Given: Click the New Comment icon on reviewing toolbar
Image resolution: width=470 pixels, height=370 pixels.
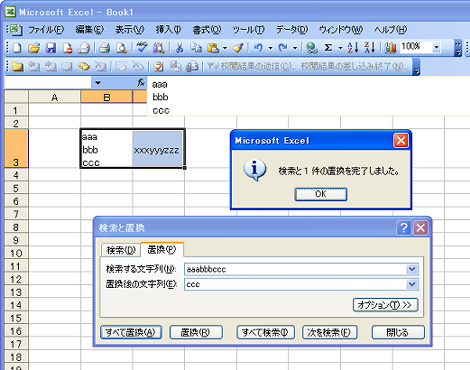Looking at the screenshot, I should [17, 66].
